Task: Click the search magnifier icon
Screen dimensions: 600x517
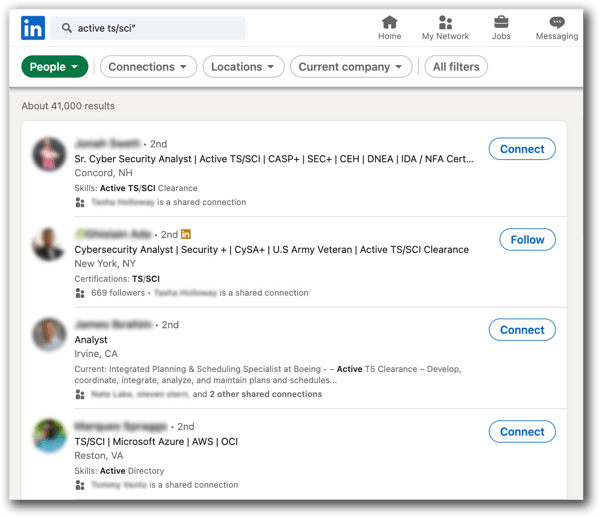Action: 67,28
